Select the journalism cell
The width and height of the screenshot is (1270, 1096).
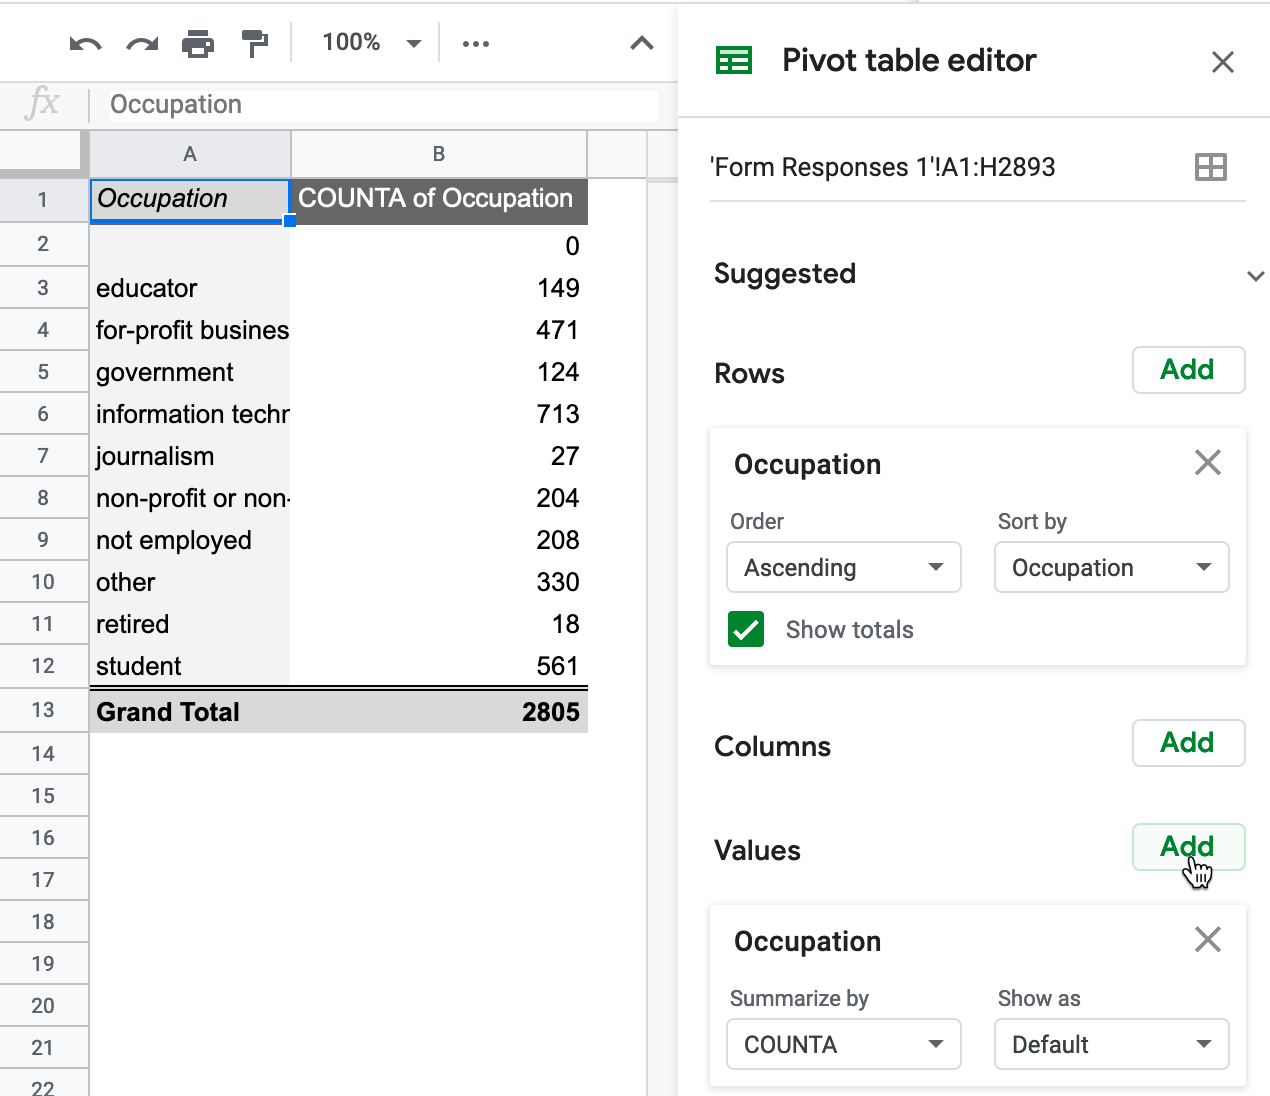190,456
